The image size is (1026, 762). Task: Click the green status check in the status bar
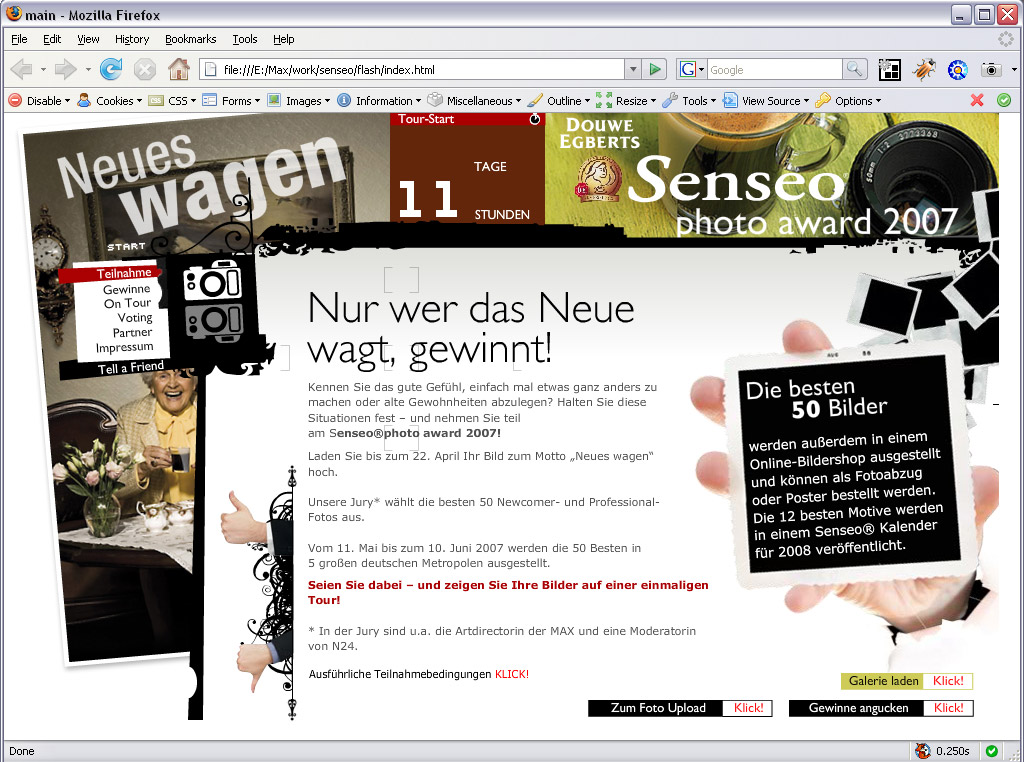pos(991,750)
